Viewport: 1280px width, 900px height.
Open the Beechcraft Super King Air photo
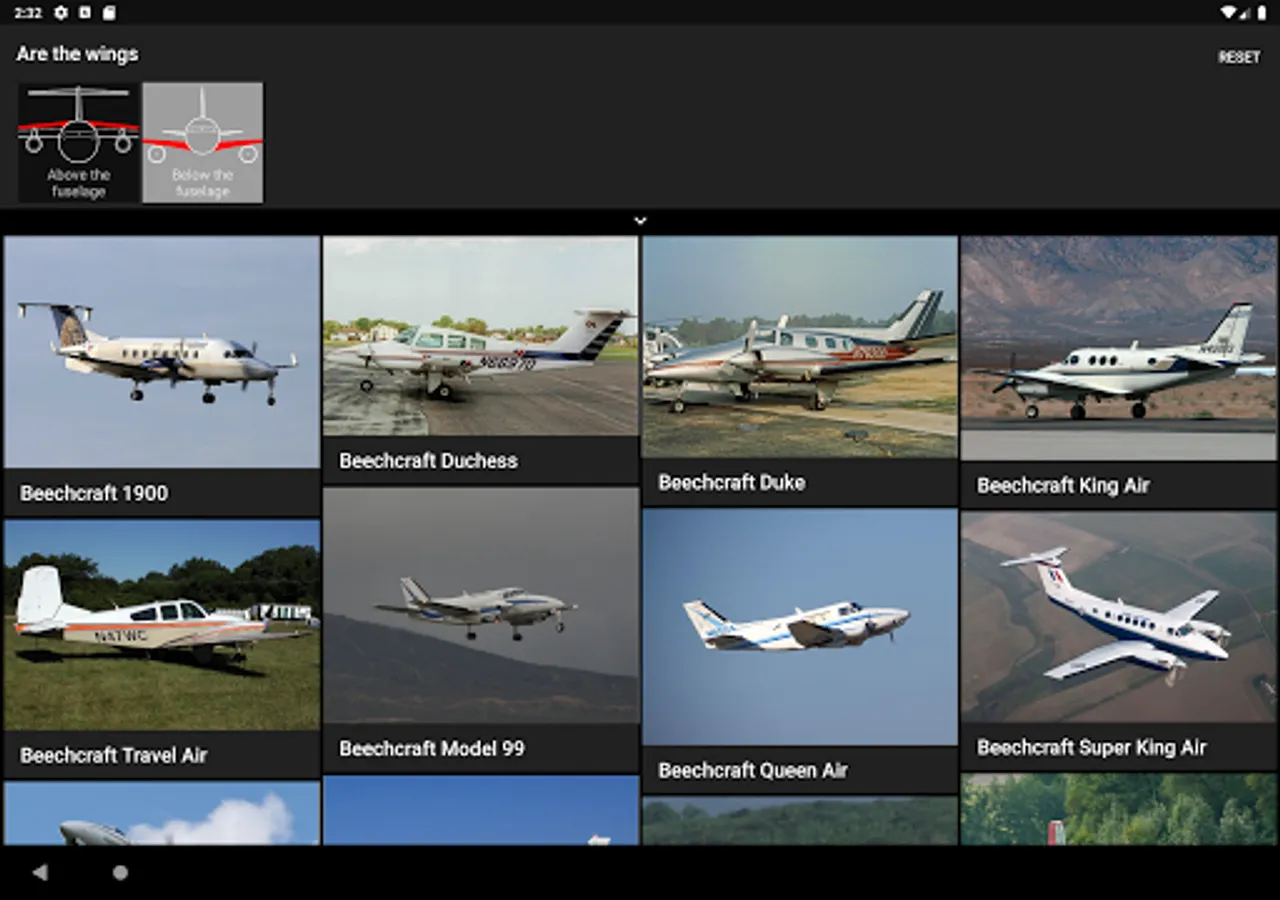click(1119, 617)
